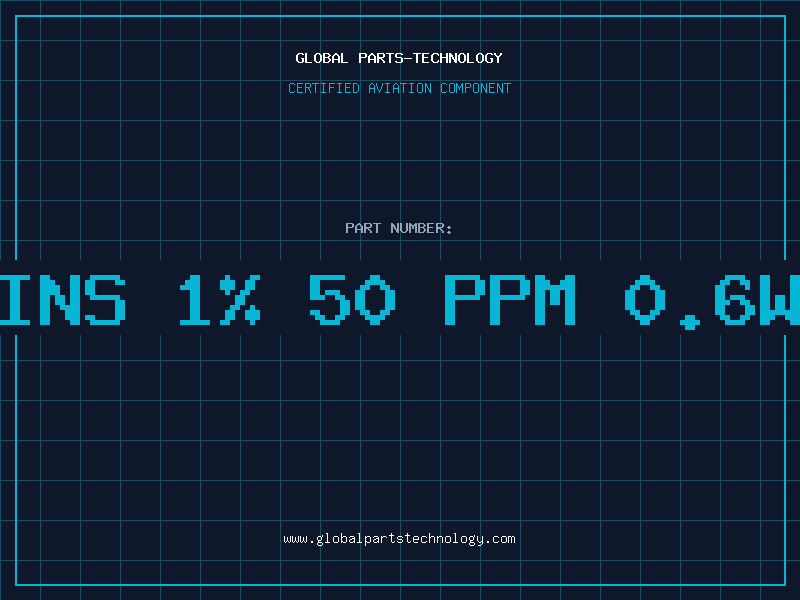Click the GLOBAL PARTS-TECHNOLOGY heading

coord(399,58)
